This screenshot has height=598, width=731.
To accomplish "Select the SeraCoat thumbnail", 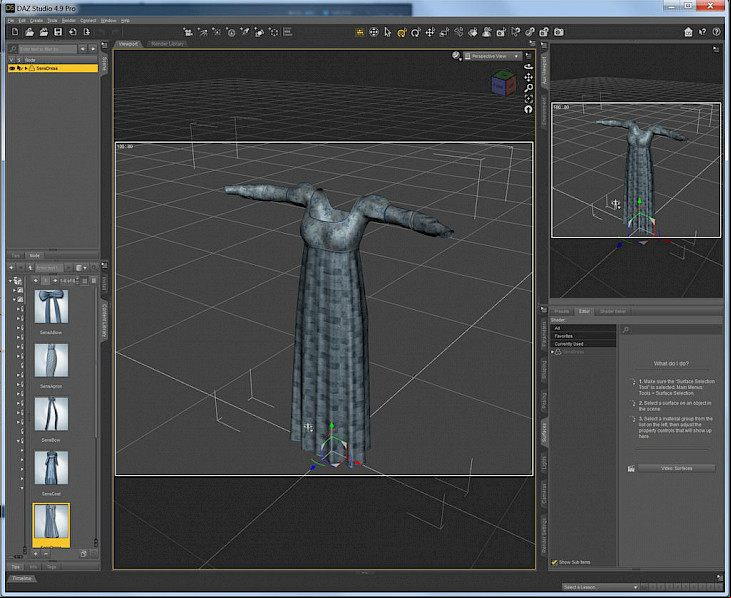I will point(51,467).
